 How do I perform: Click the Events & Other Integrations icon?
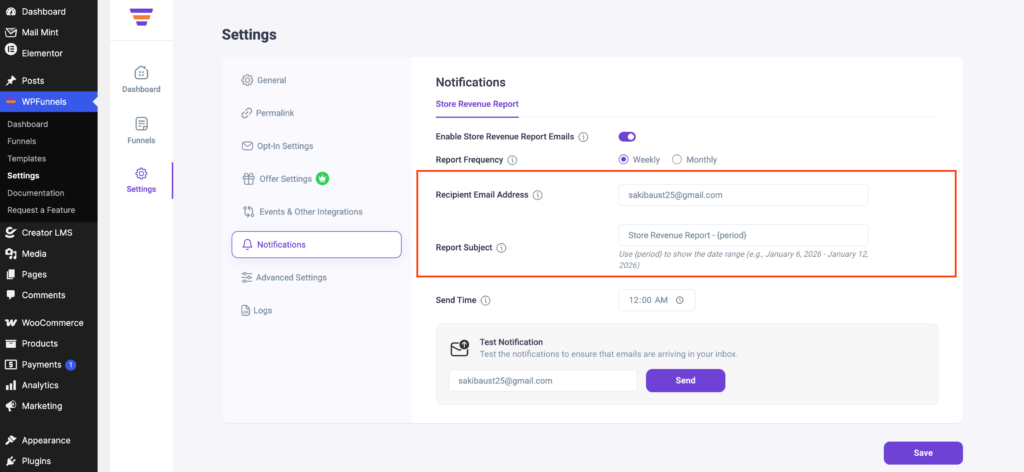pyautogui.click(x=248, y=212)
